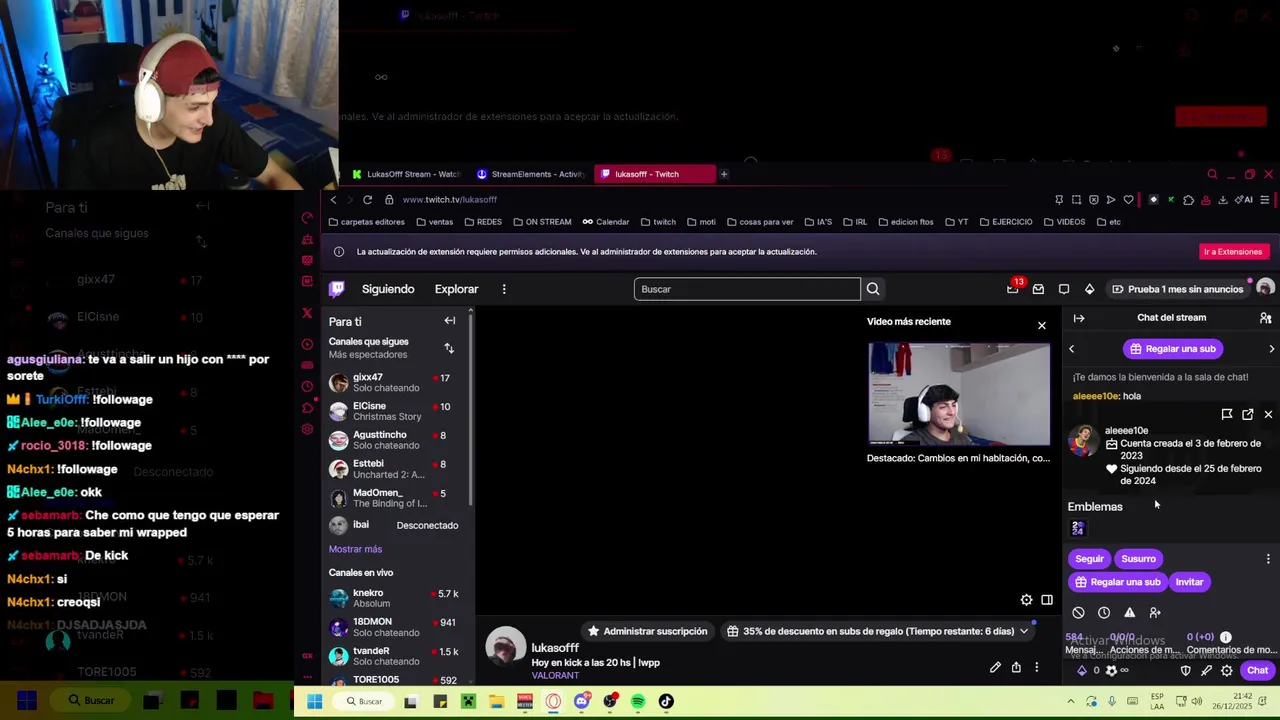1280x720 pixels.
Task: Click Invitar on the user card
Action: click(1189, 582)
